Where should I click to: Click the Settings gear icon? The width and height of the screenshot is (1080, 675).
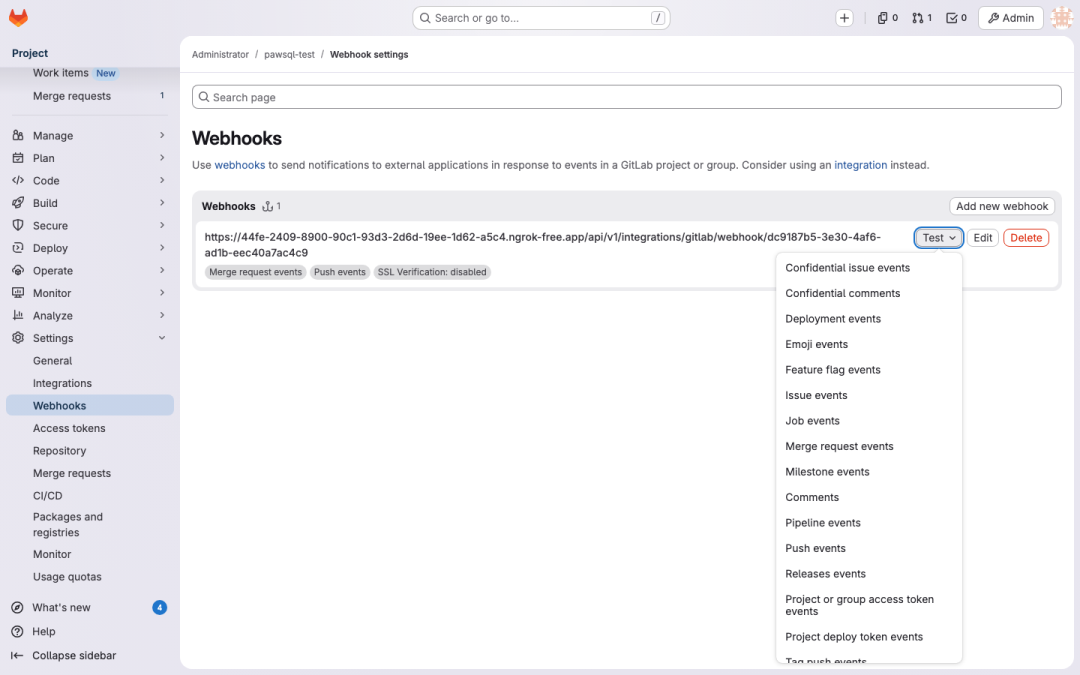coord(18,338)
